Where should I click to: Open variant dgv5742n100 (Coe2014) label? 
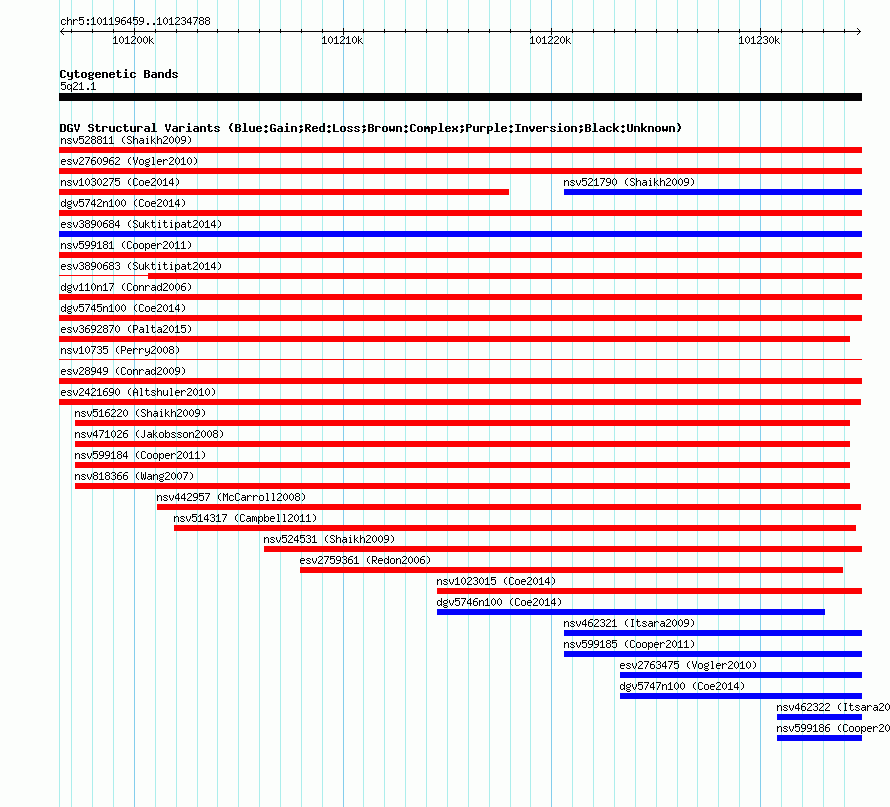pos(123,203)
